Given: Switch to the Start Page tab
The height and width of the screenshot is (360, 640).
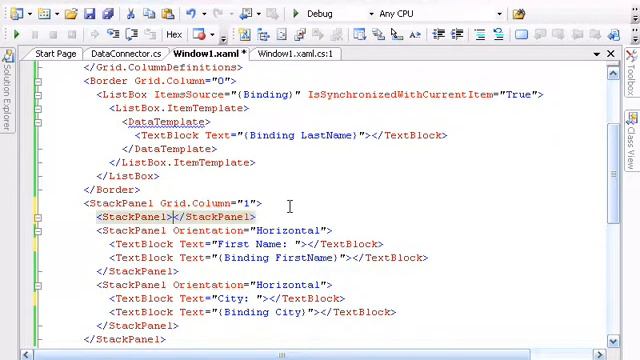Looking at the screenshot, I should (x=56, y=54).
